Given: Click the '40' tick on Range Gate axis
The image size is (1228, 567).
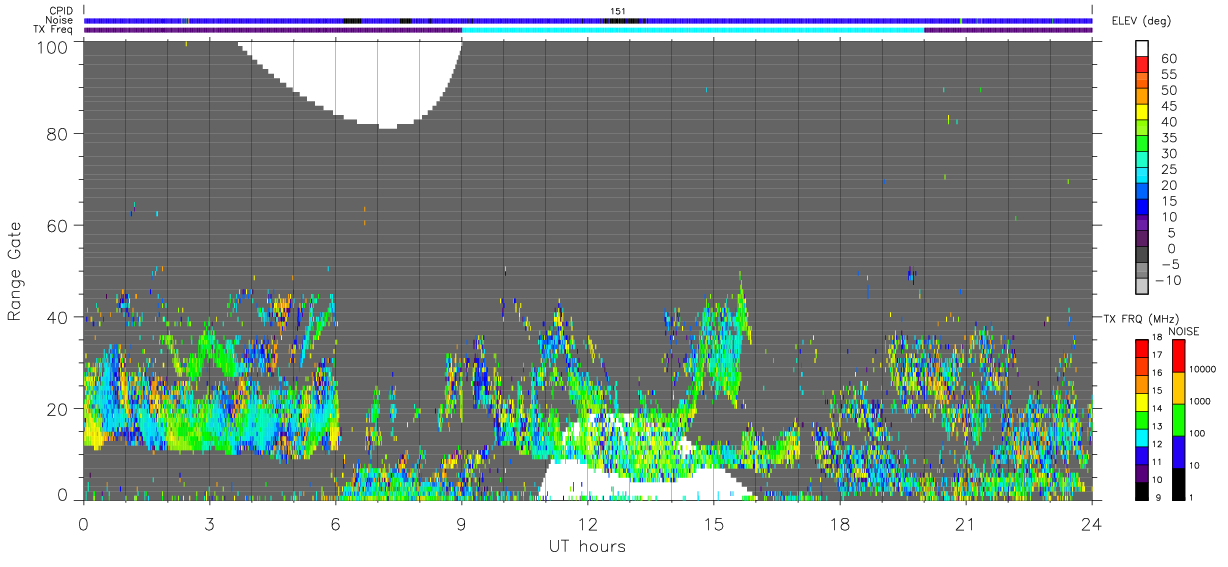Looking at the screenshot, I should (58, 317).
